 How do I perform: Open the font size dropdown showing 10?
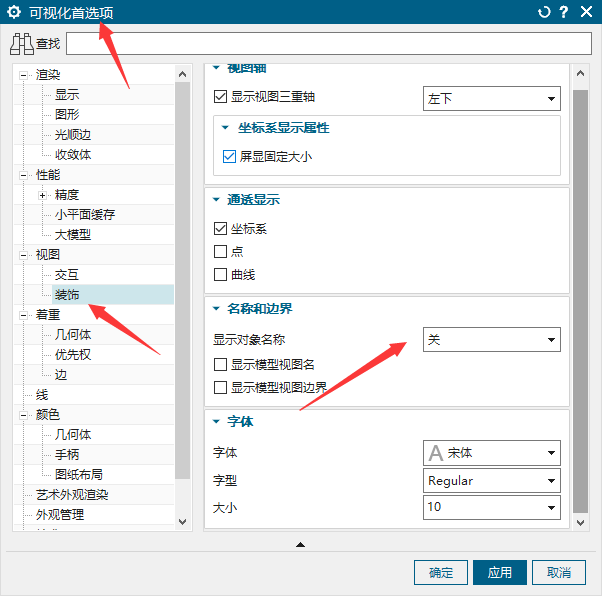491,508
